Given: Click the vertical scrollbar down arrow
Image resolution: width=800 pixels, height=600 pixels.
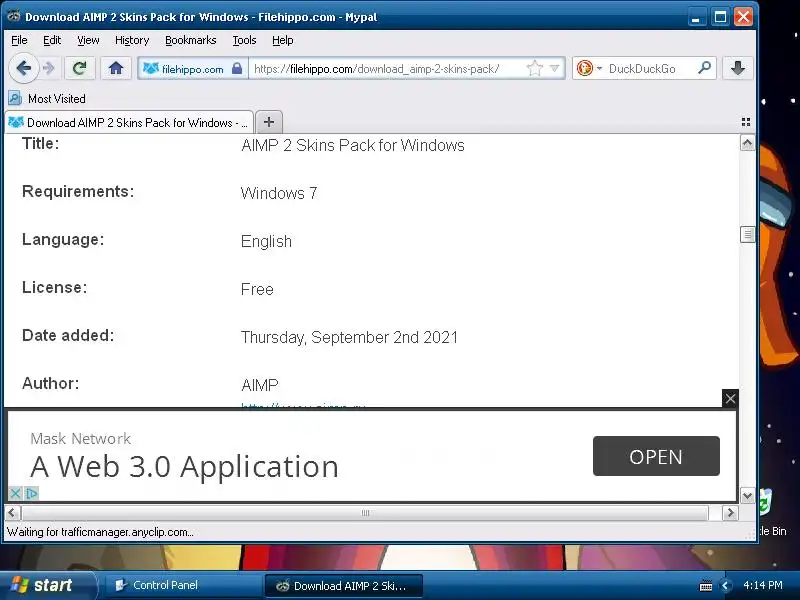Looking at the screenshot, I should coord(747,495).
